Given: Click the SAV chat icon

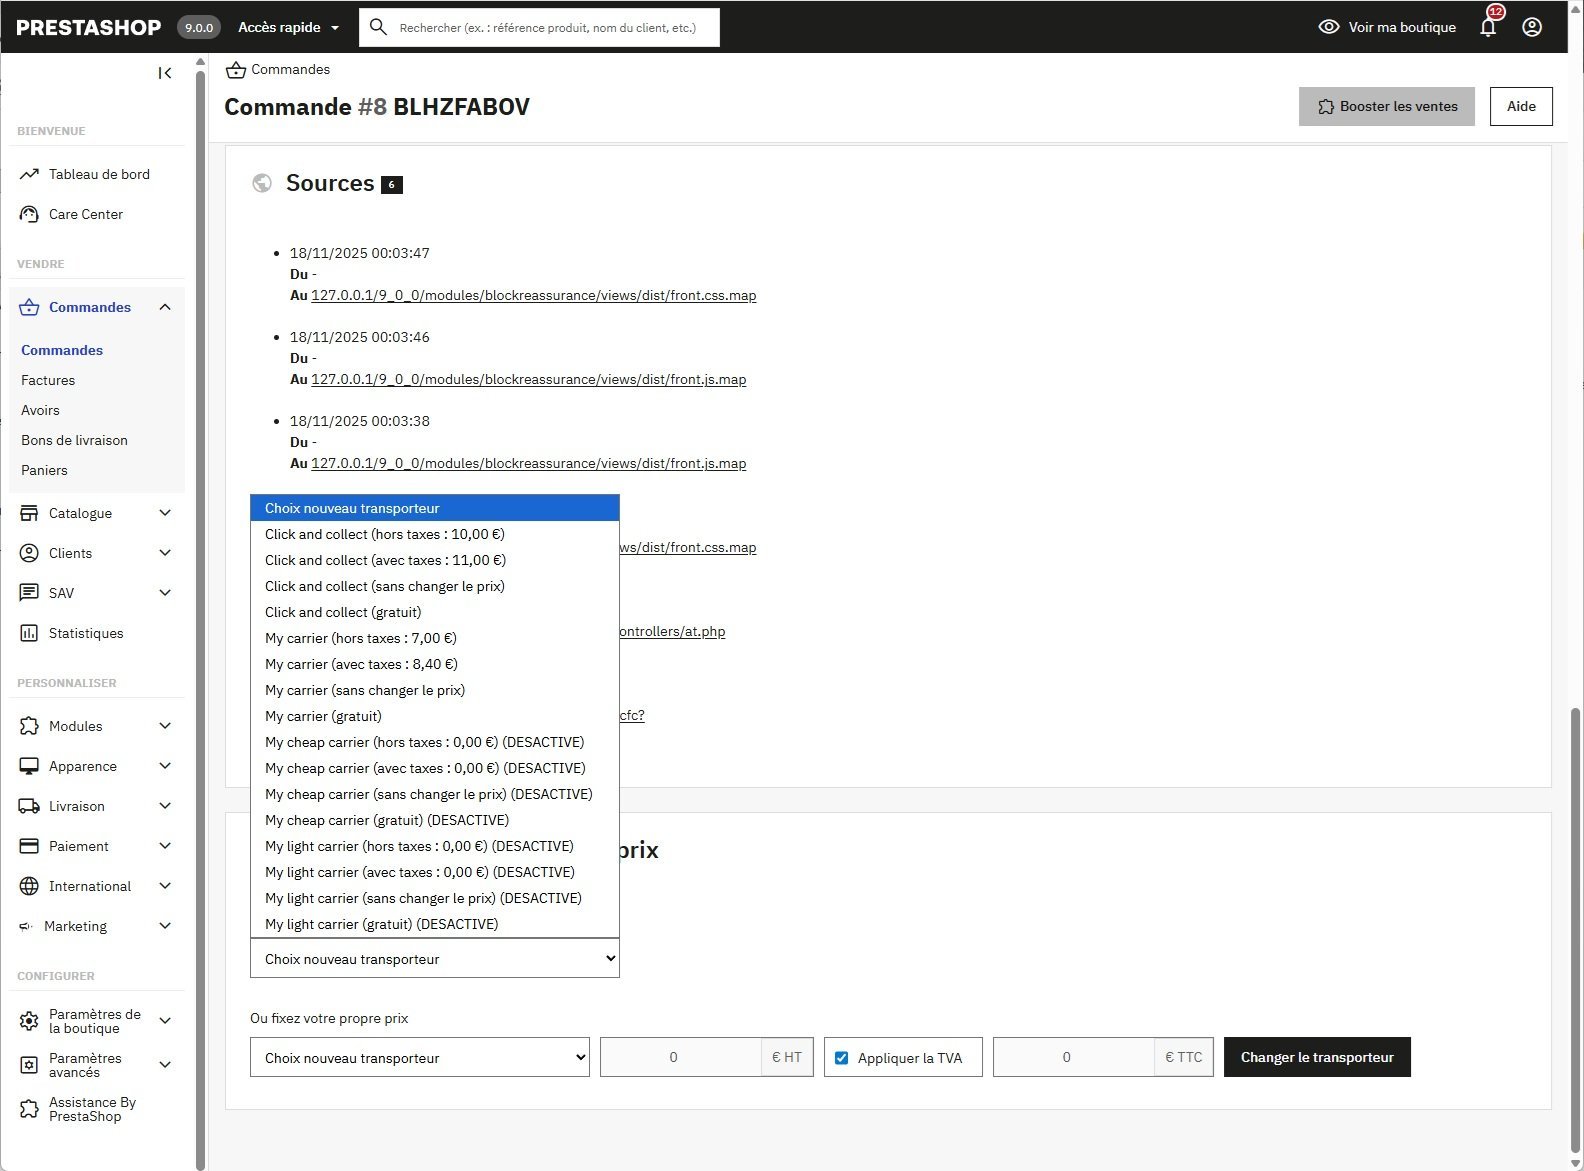Looking at the screenshot, I should (x=29, y=593).
